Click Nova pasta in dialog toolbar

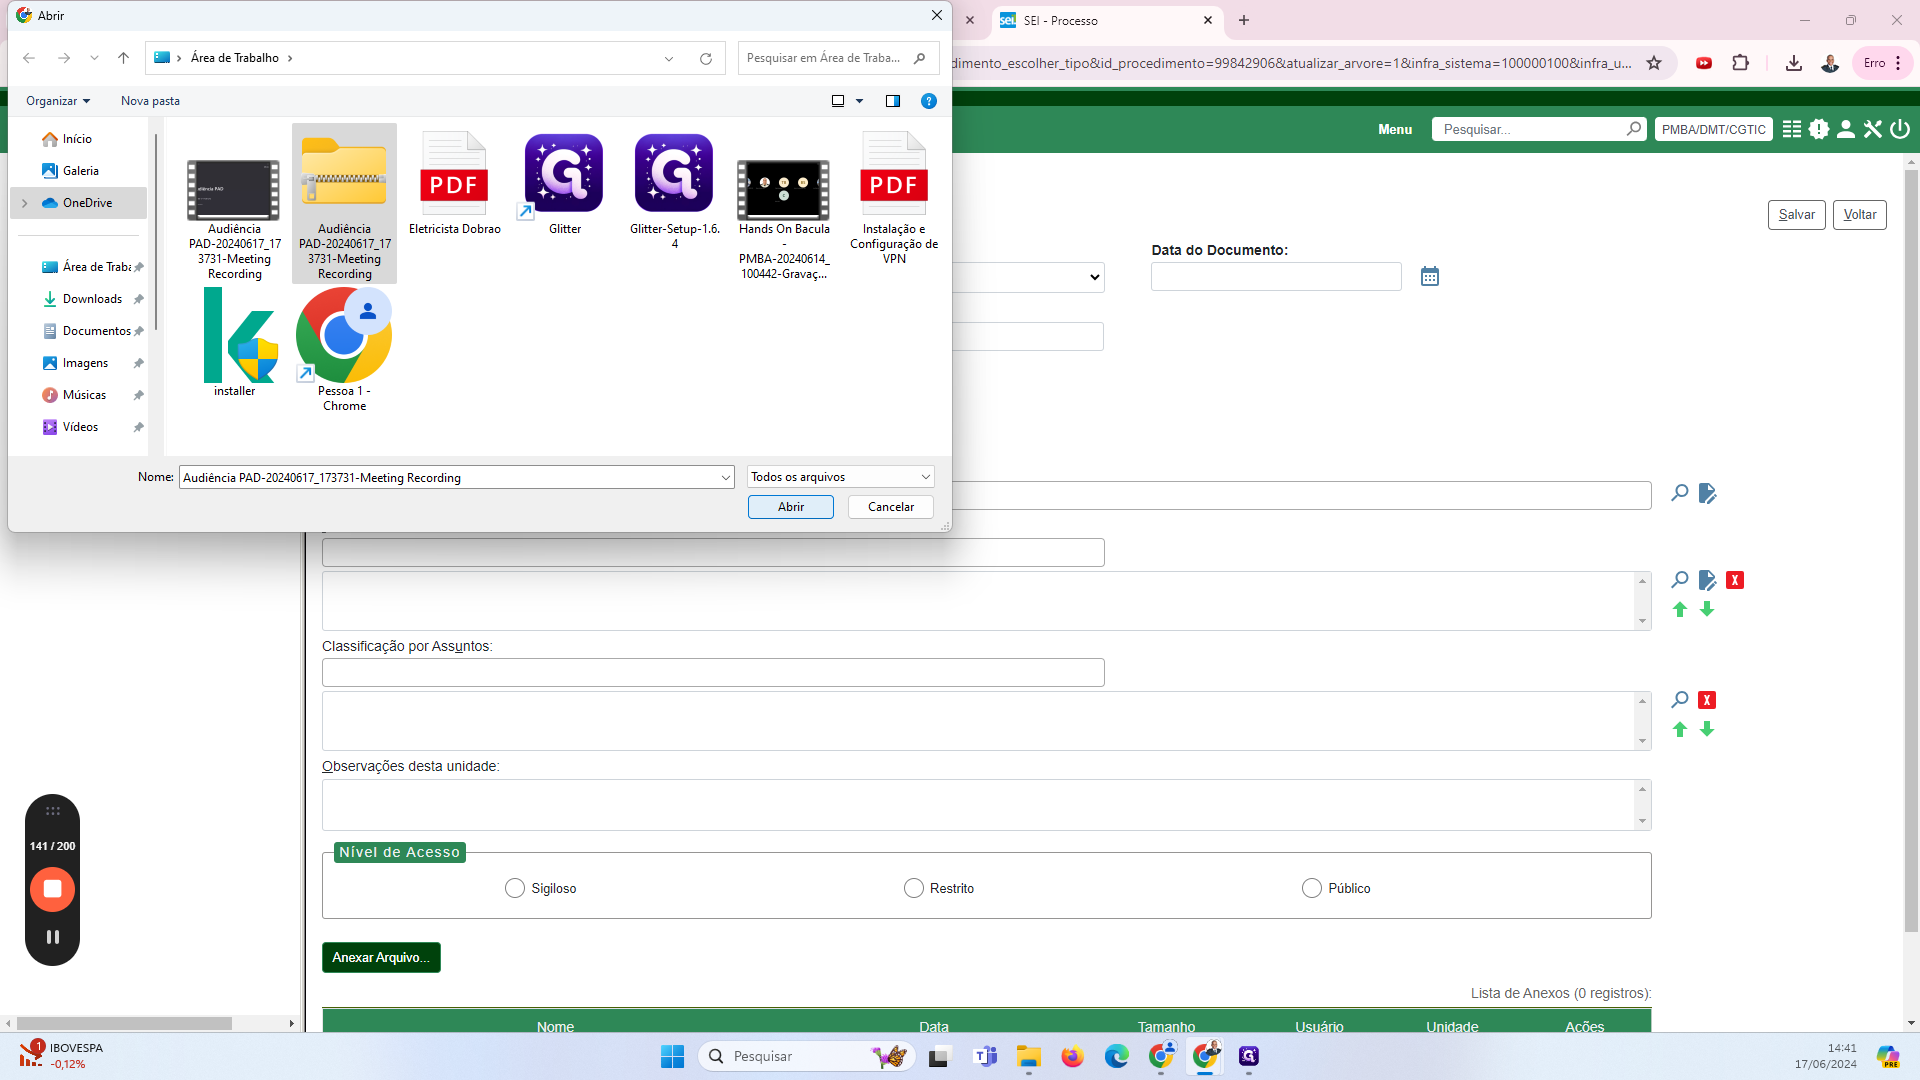pos(150,101)
